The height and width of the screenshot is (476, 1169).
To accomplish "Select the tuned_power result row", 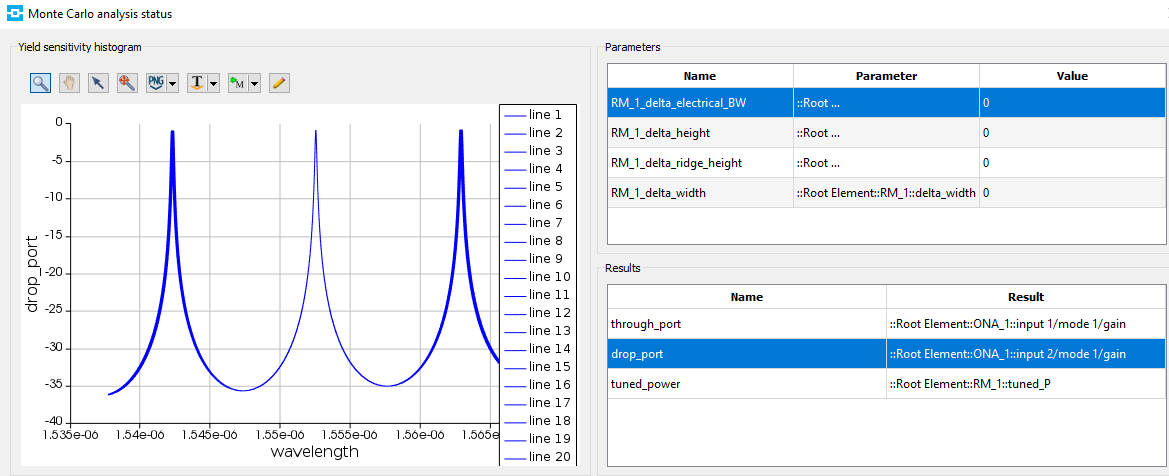I will [x=886, y=383].
